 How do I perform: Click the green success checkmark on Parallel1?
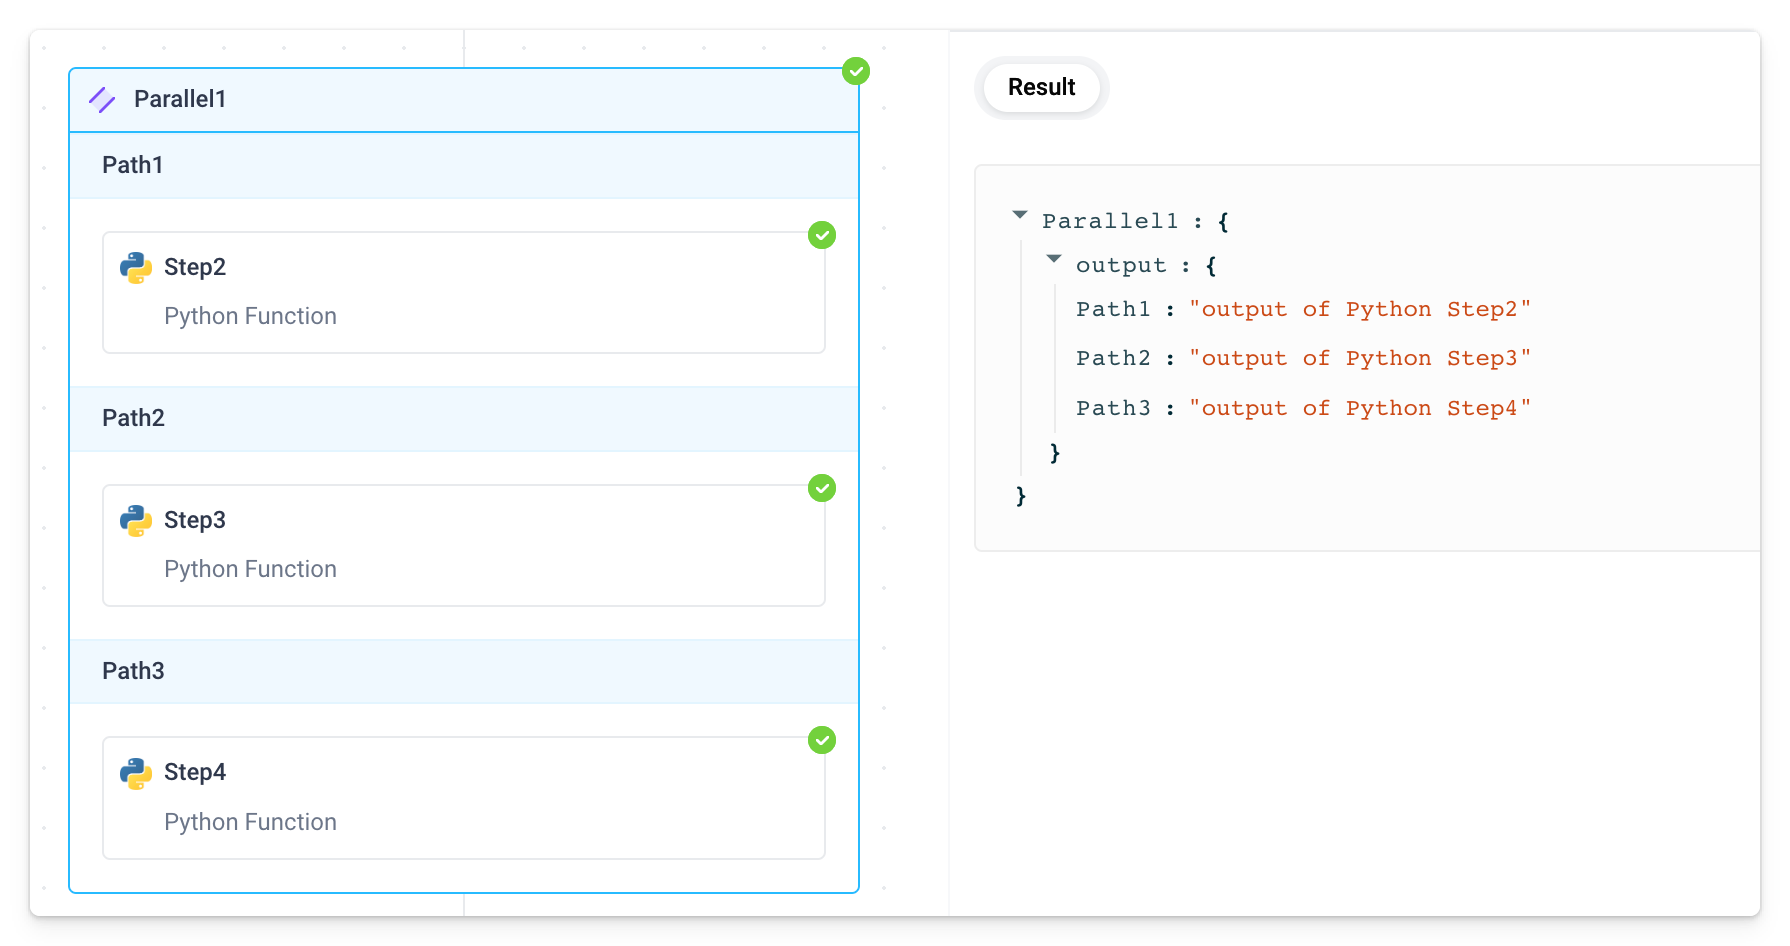pyautogui.click(x=855, y=71)
